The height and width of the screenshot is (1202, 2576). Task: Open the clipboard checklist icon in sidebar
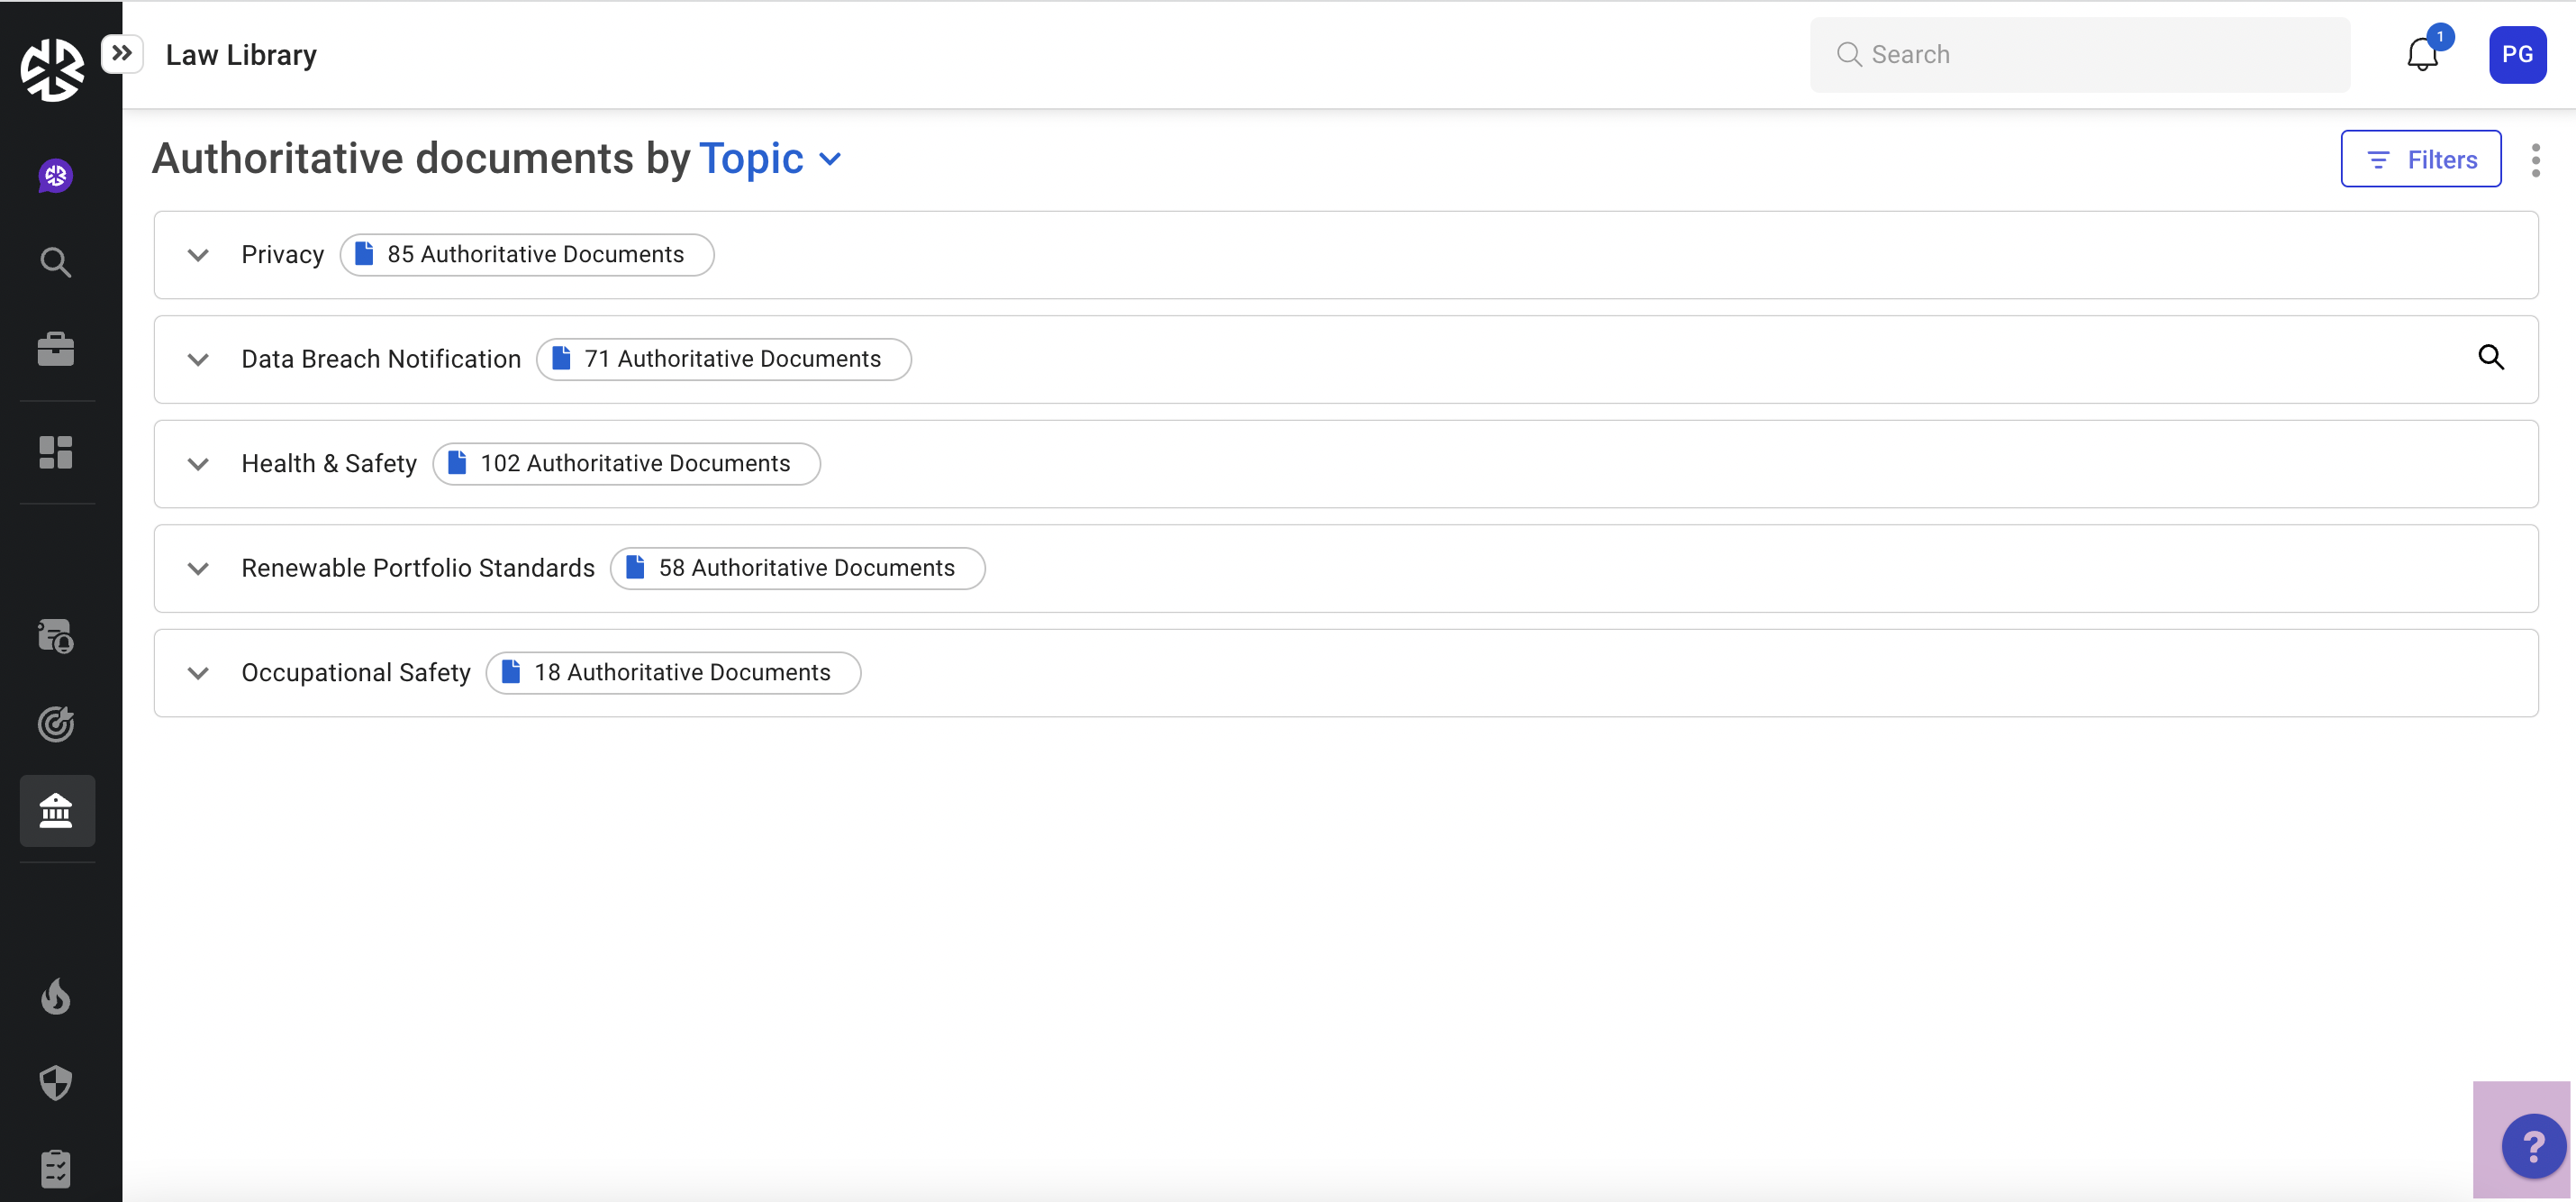pos(56,1168)
